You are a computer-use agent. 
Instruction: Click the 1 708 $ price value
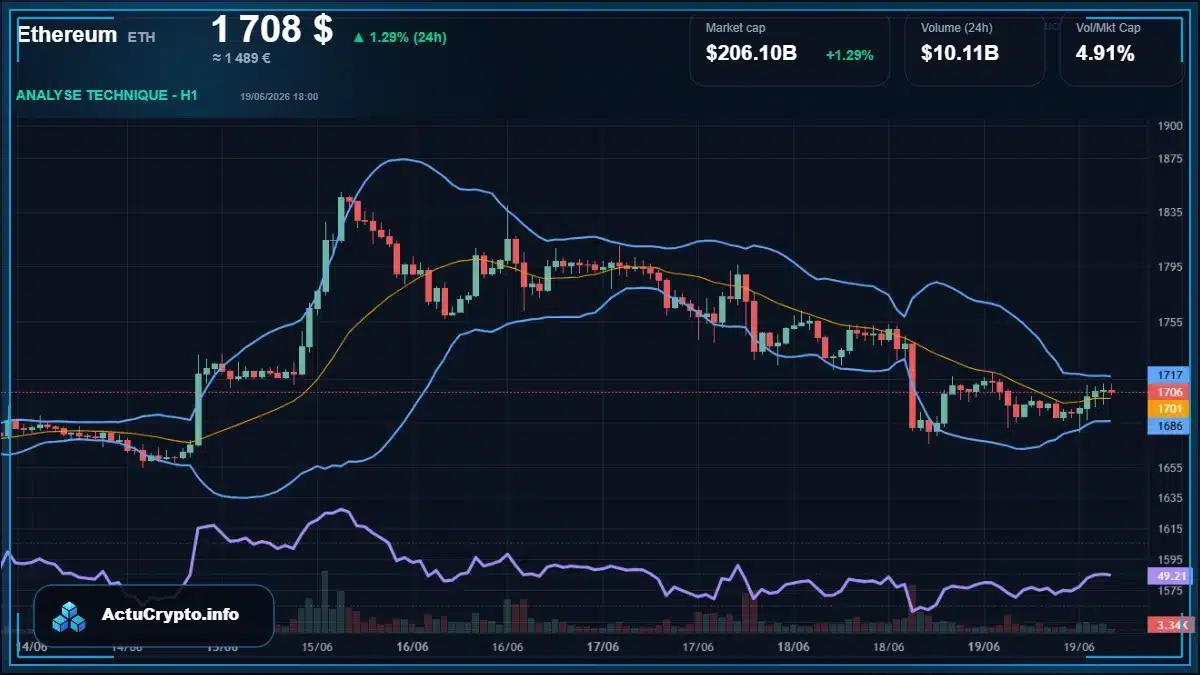coord(272,29)
